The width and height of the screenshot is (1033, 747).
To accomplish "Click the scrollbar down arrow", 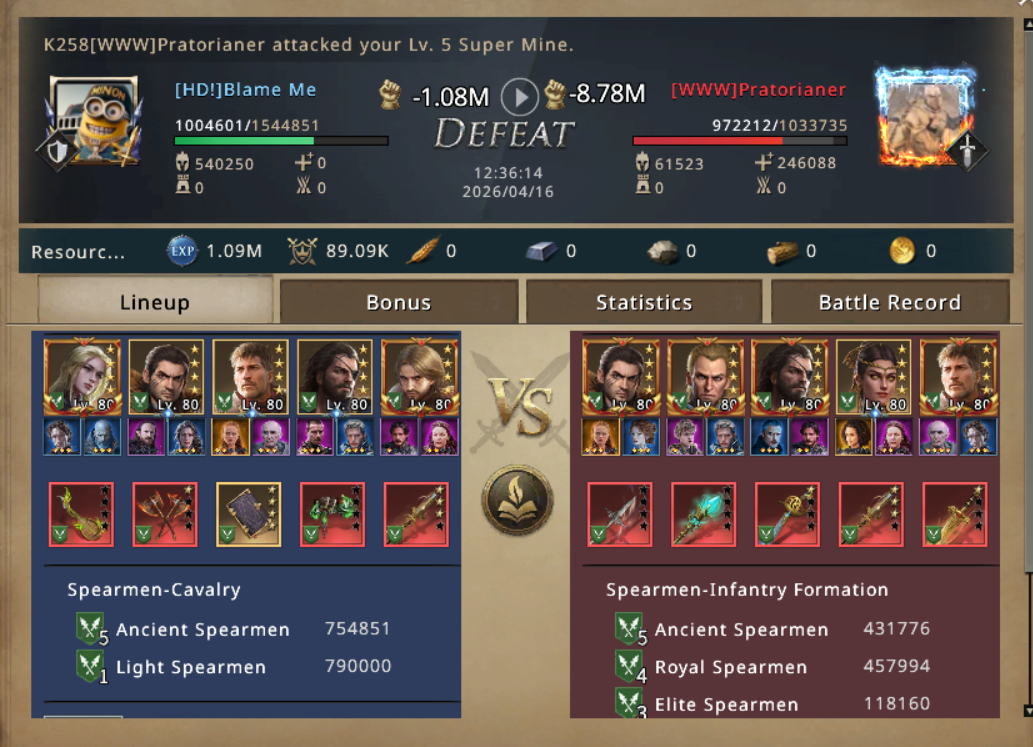I will coord(1028,711).
